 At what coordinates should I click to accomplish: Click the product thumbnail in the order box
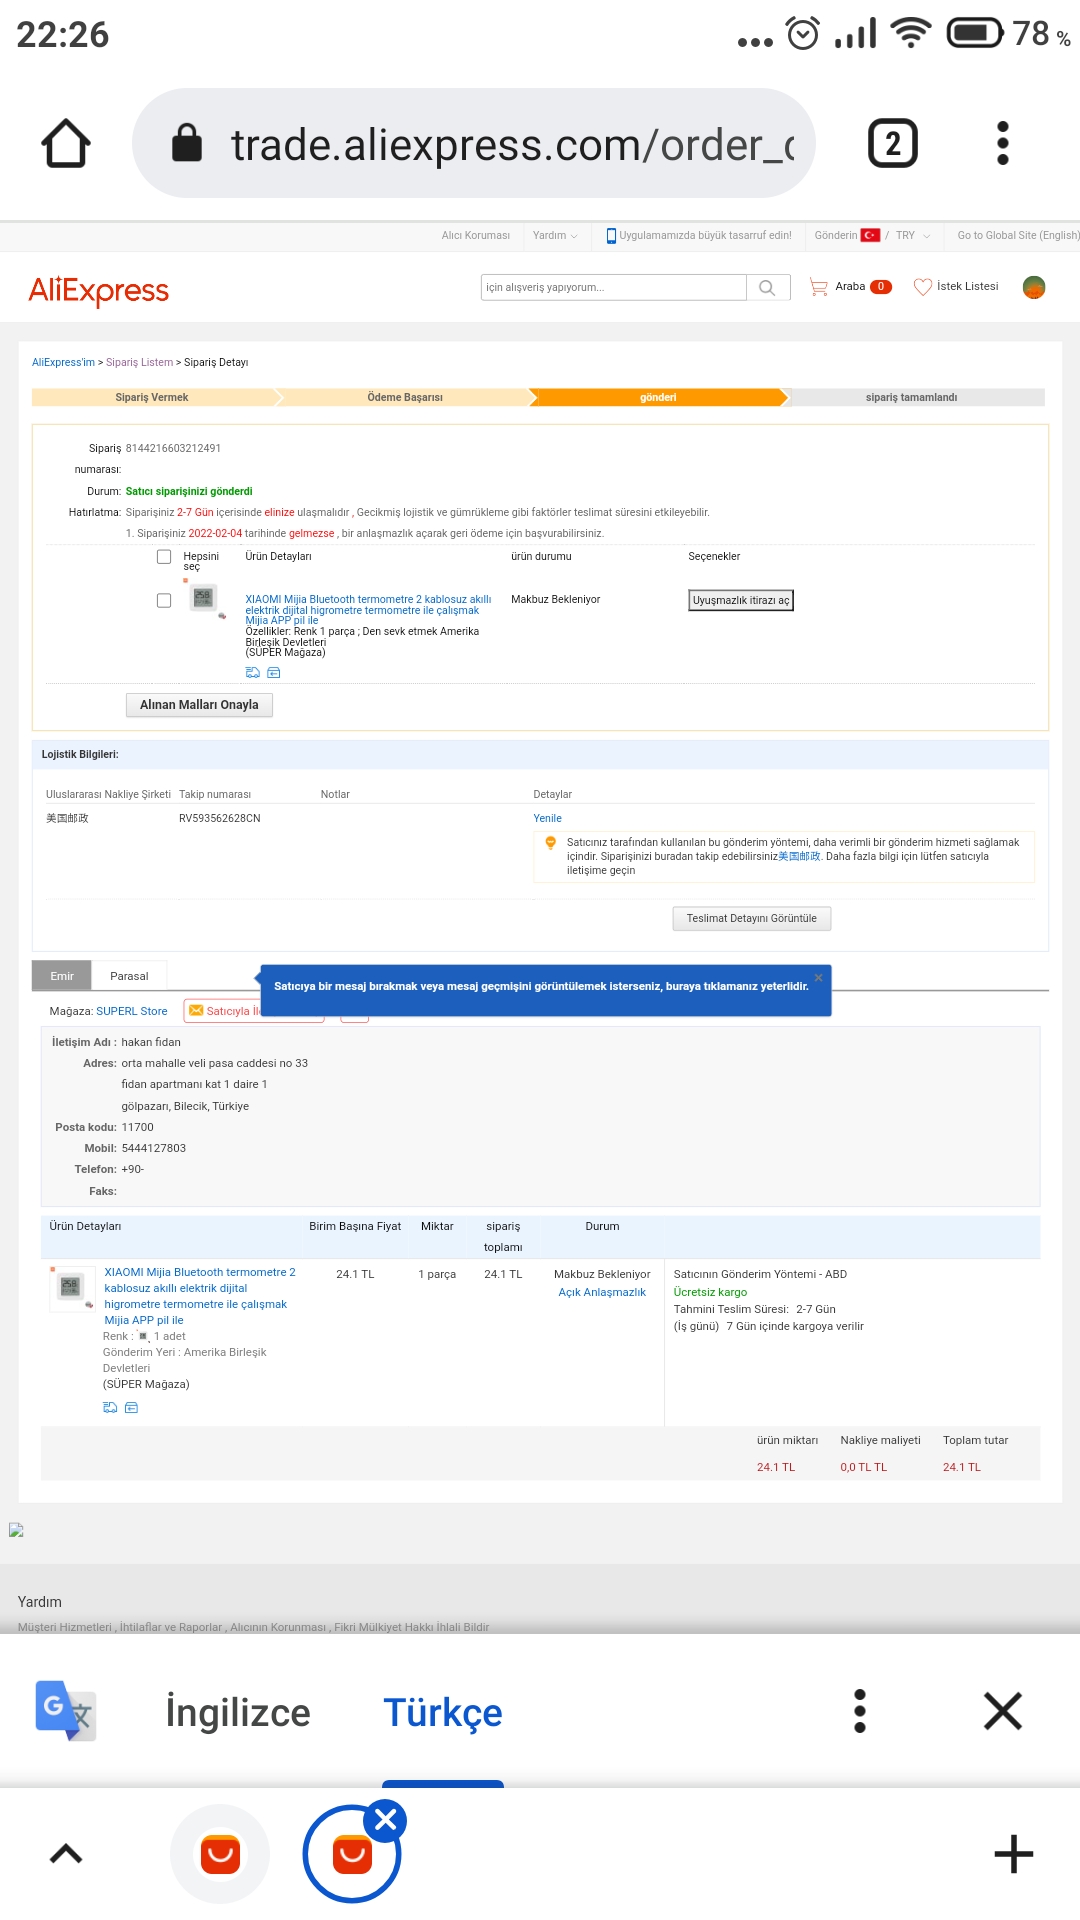click(203, 598)
